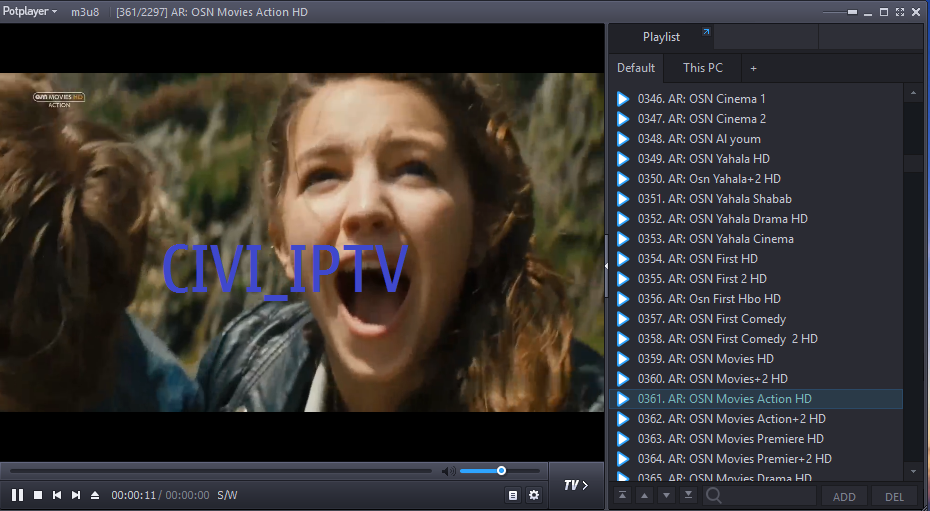Pause playback with the pause button

tap(18, 495)
